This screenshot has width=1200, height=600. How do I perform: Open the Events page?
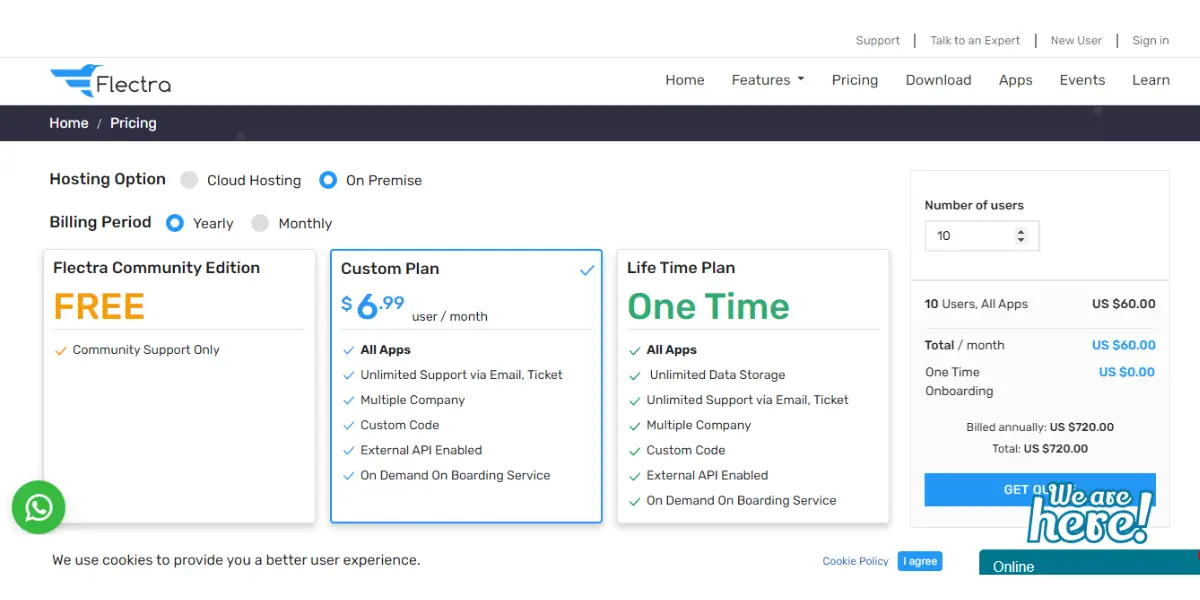[x=1082, y=80]
